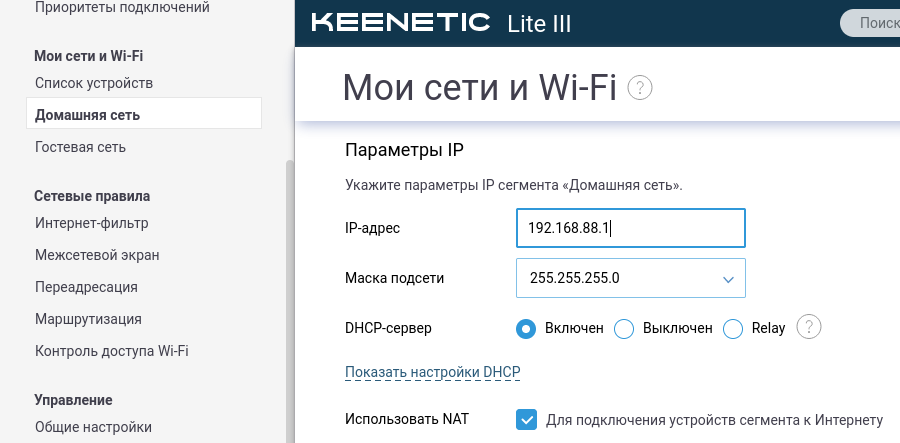The image size is (900, 443).
Task: Click the IP-адрес input field
Action: pyautogui.click(x=631, y=228)
